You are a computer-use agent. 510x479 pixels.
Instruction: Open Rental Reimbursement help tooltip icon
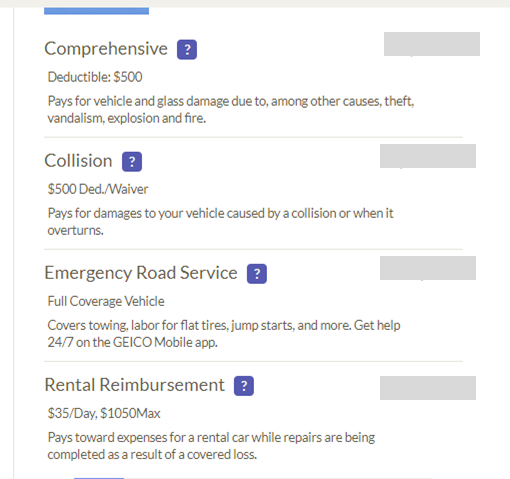click(x=244, y=386)
